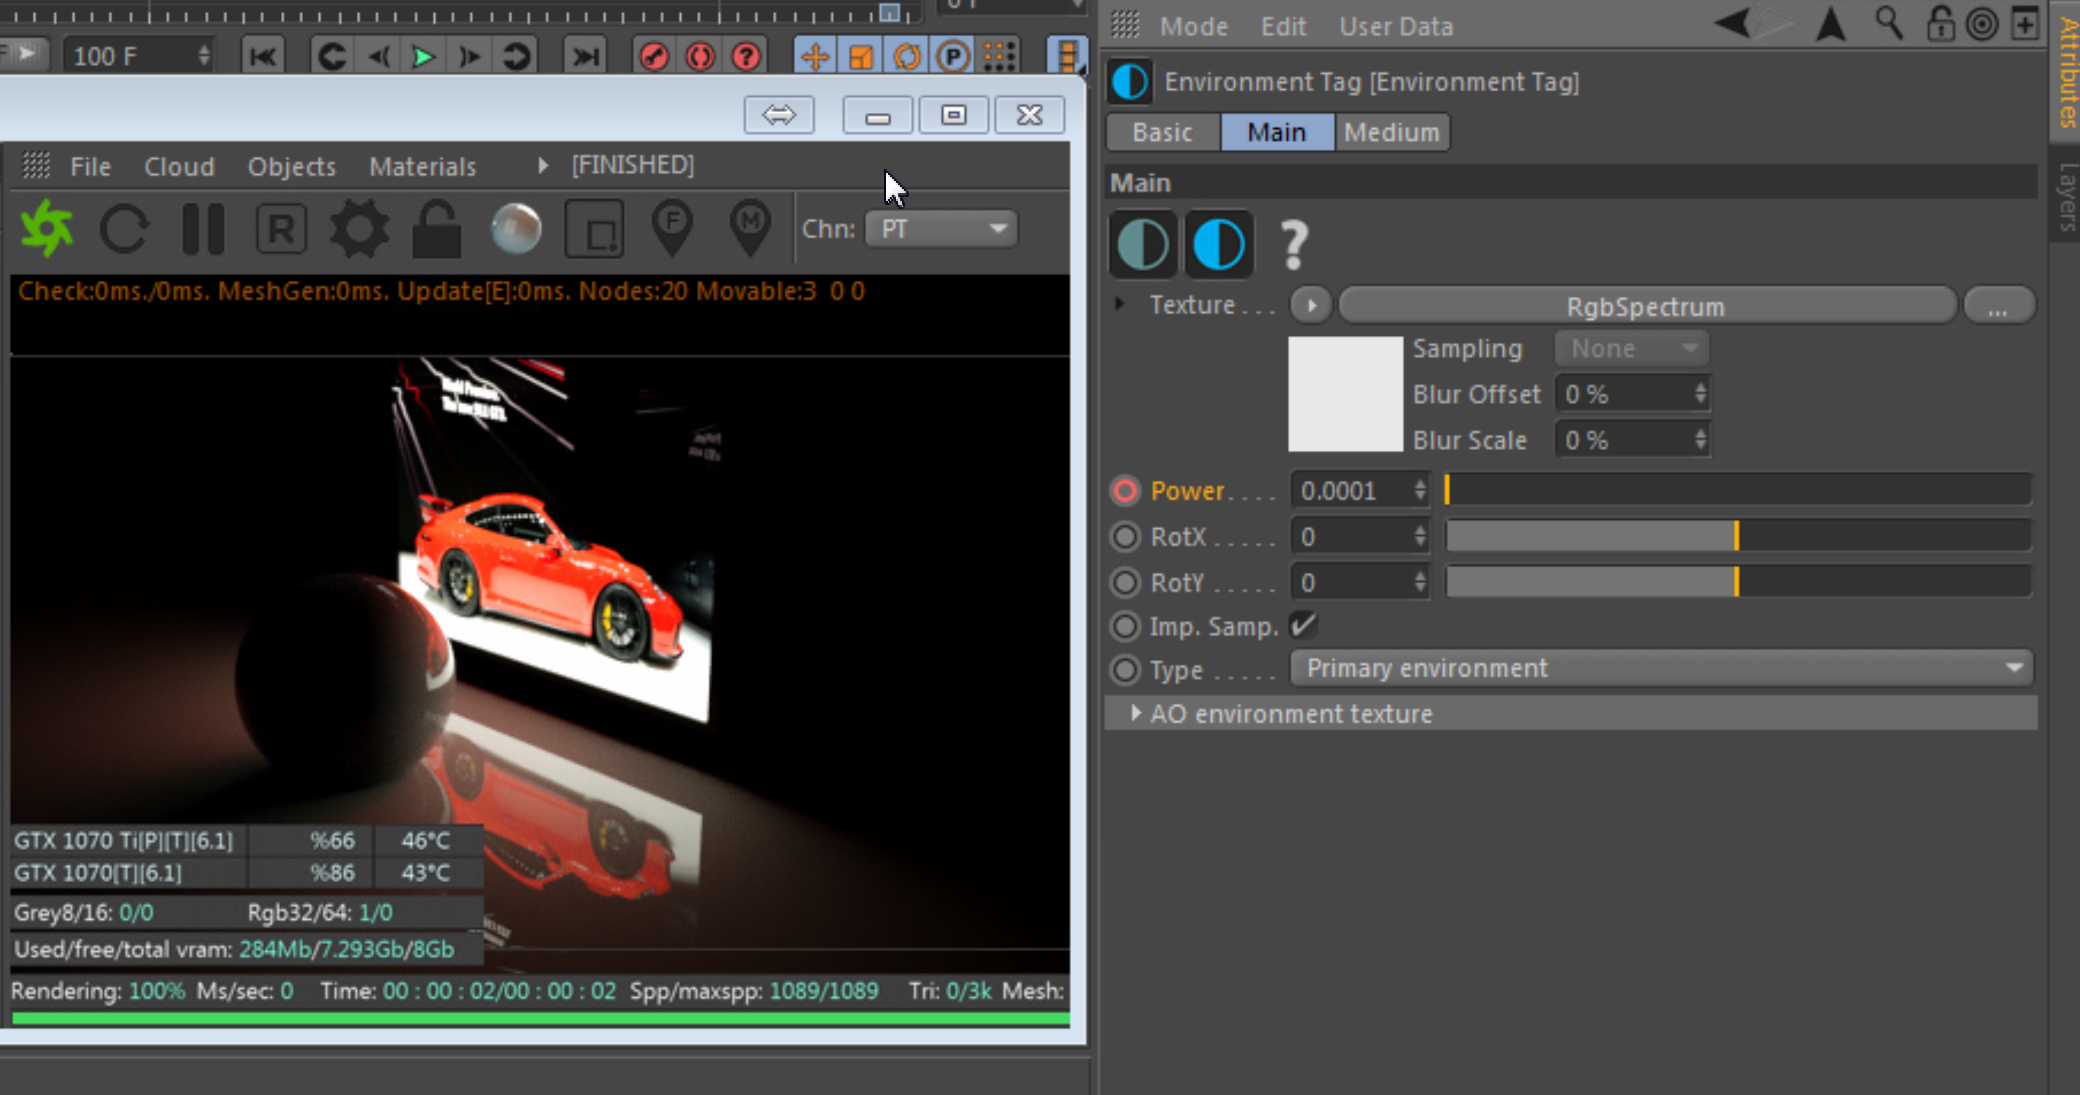
Task: Open the Type Primary environment dropdown
Action: [1661, 668]
